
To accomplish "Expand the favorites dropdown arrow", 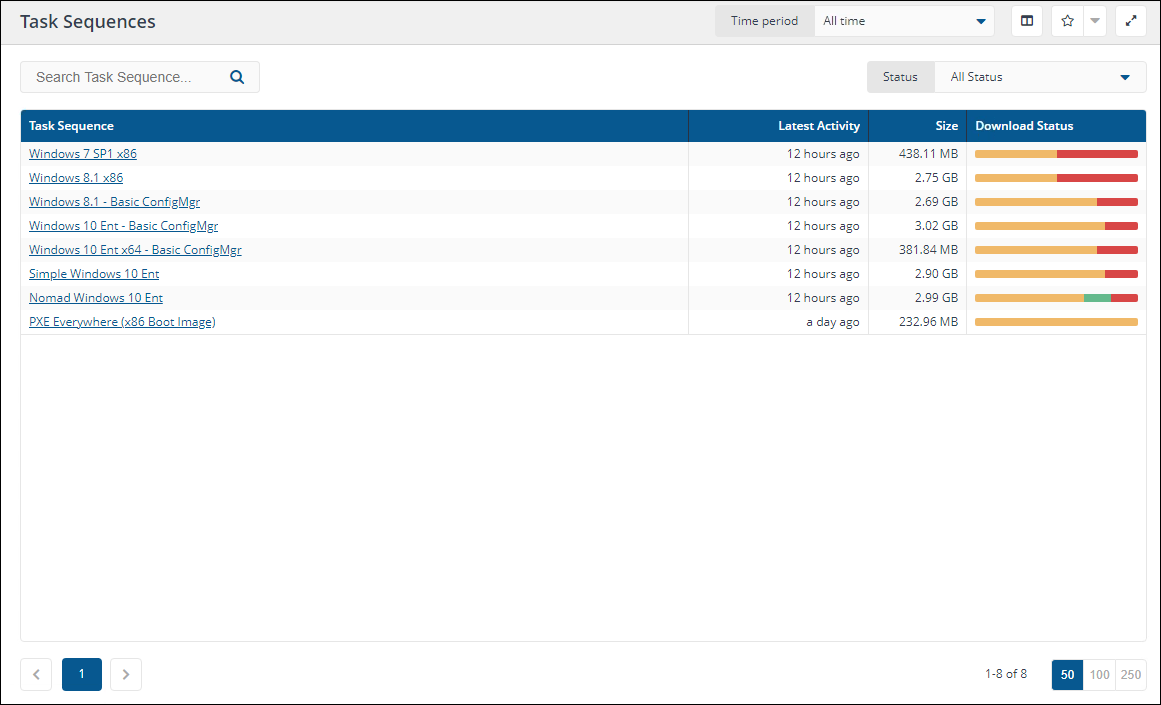I will pyautogui.click(x=1095, y=21).
